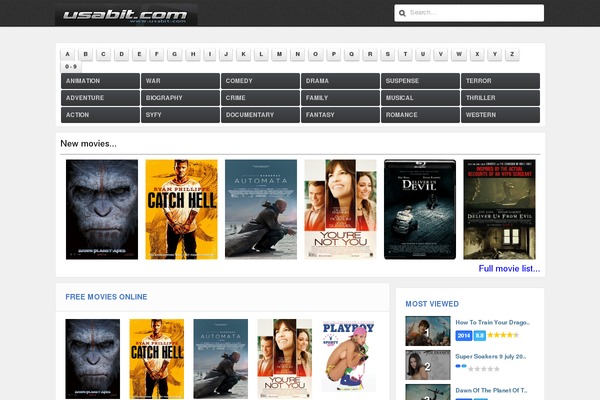Open the Thriller genre
The height and width of the screenshot is (400, 600).
point(500,98)
